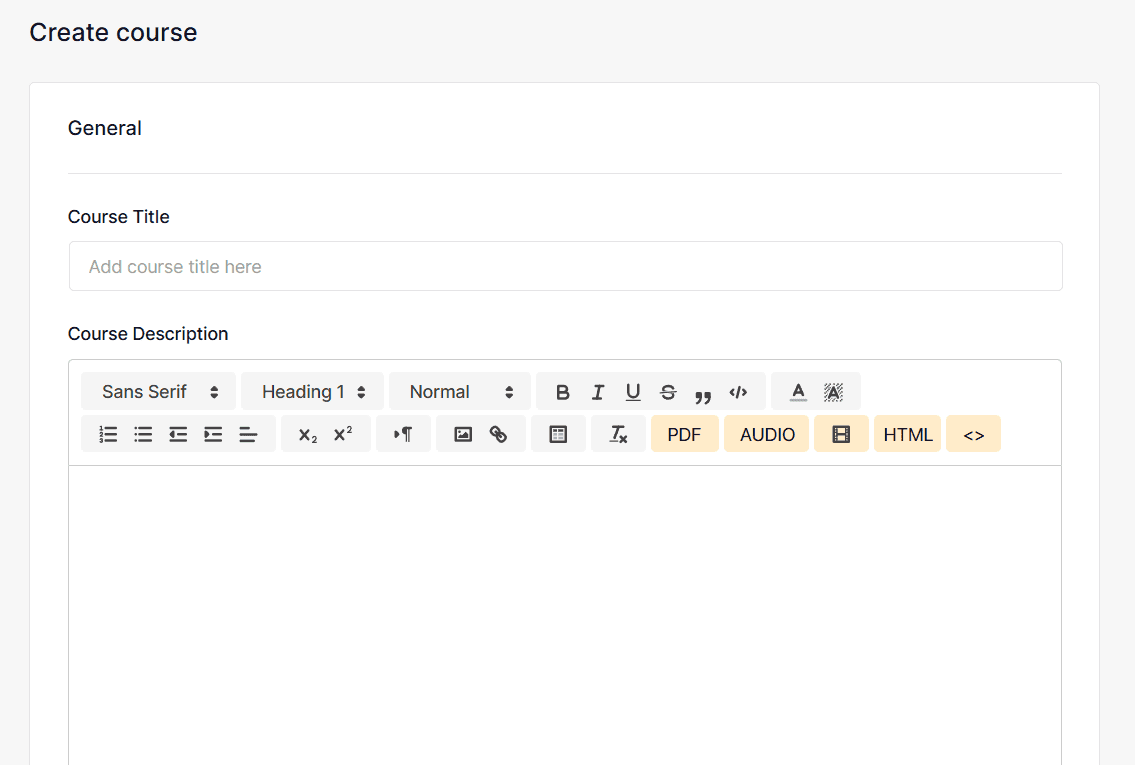The height and width of the screenshot is (765, 1135).
Task: Toggle right-to-left text direction
Action: 403,433
